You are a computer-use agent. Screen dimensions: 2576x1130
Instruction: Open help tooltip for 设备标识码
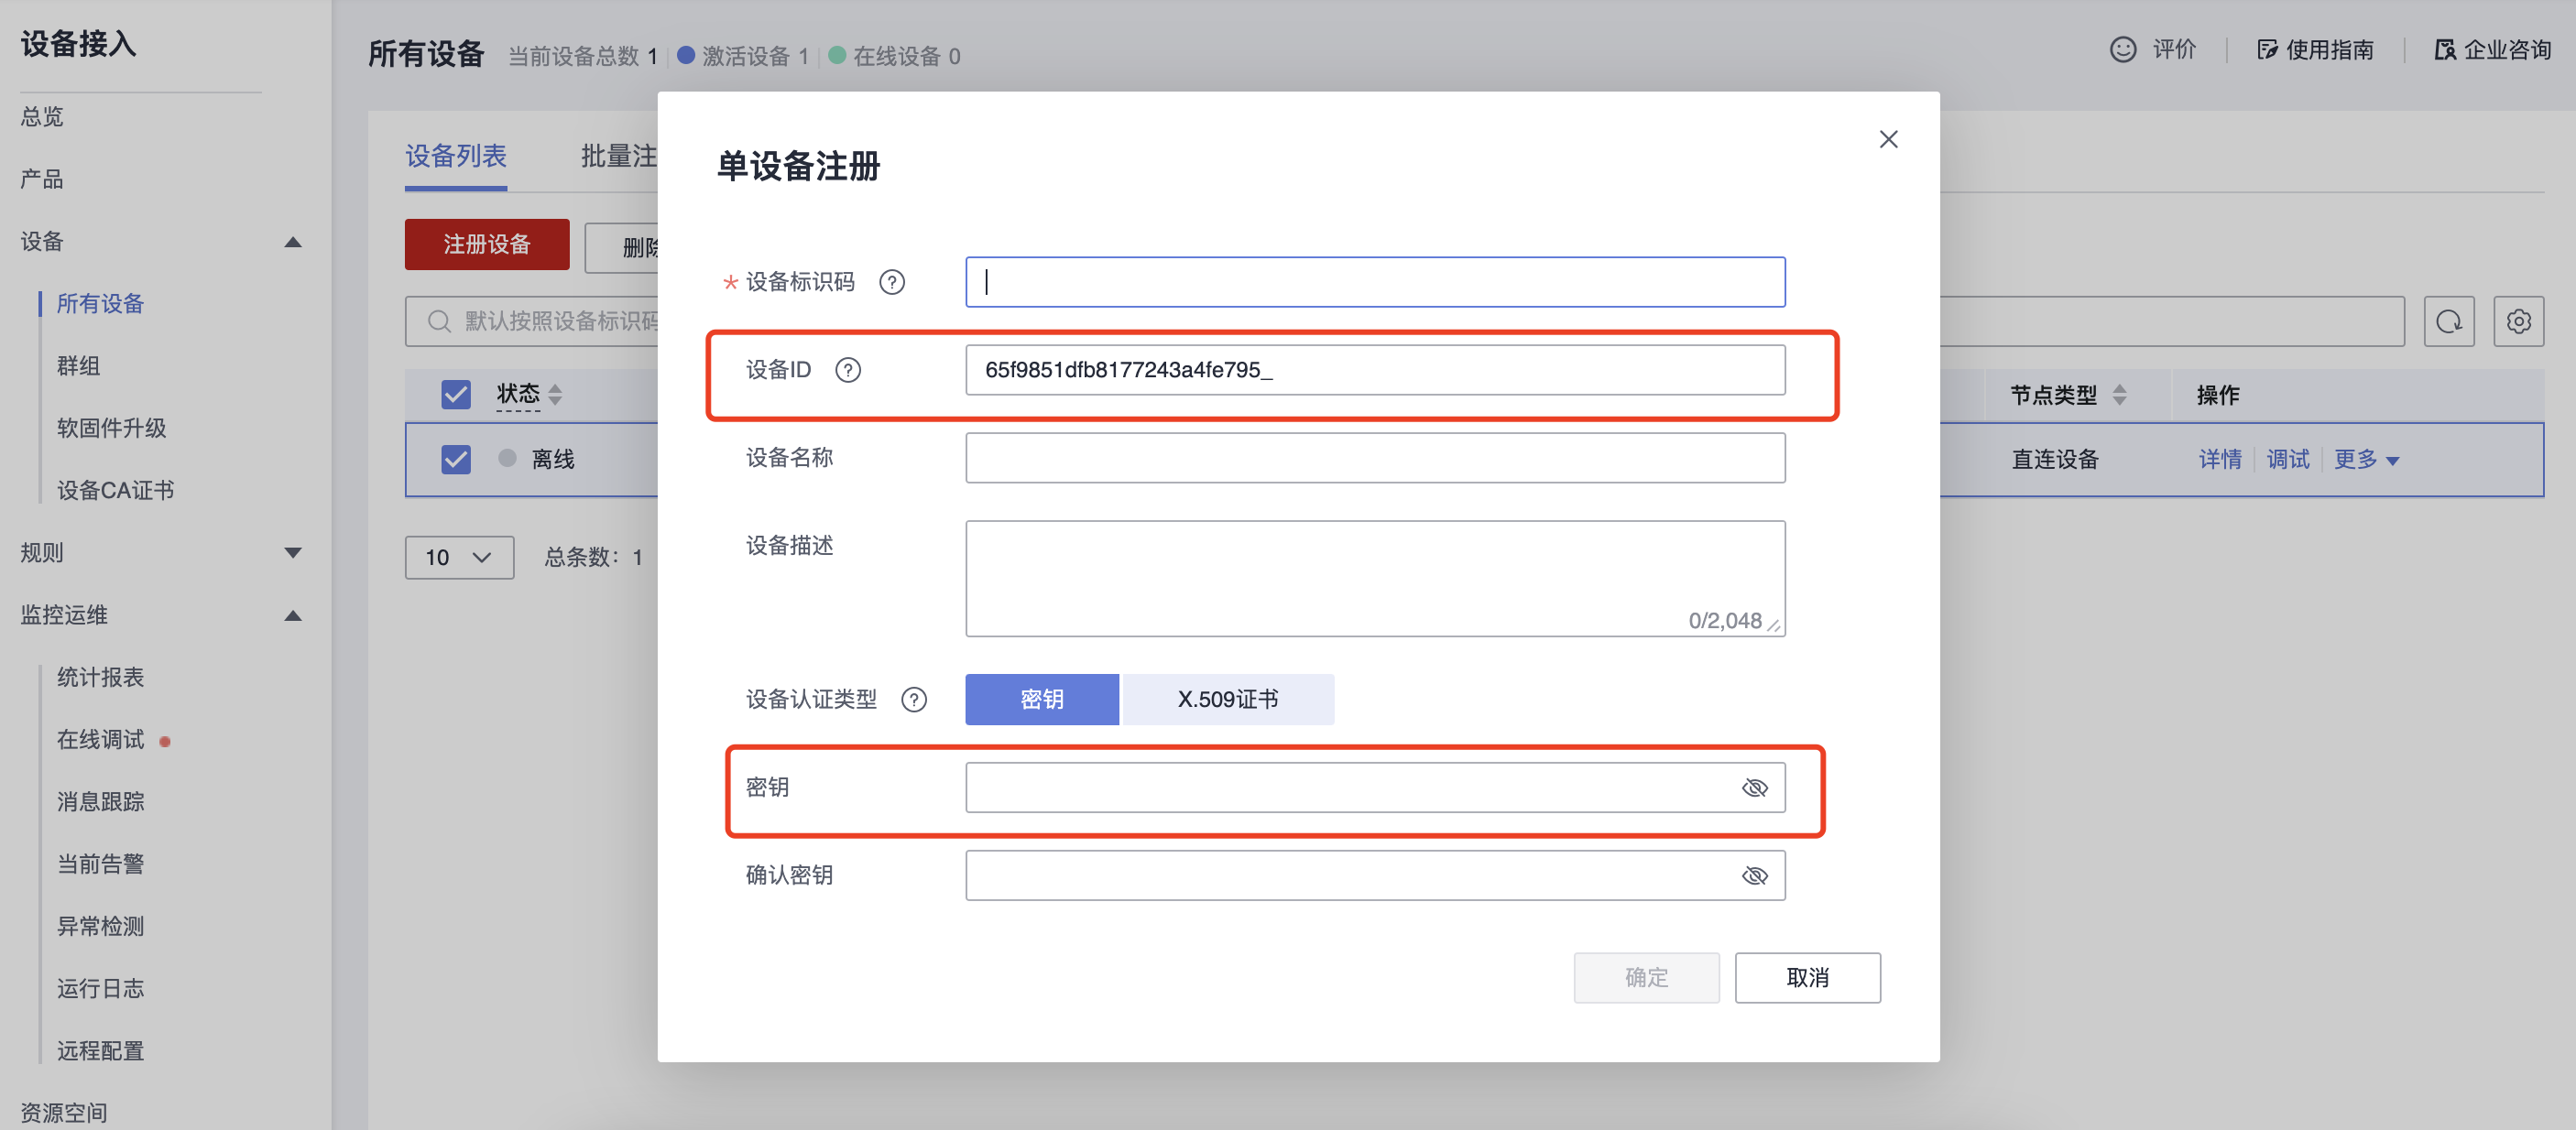(x=892, y=283)
